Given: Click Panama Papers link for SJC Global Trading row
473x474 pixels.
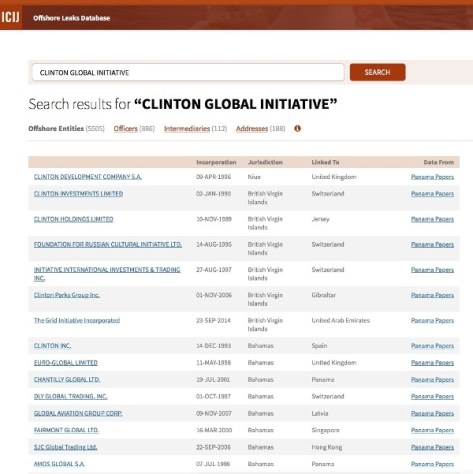Looking at the screenshot, I should tap(432, 447).
